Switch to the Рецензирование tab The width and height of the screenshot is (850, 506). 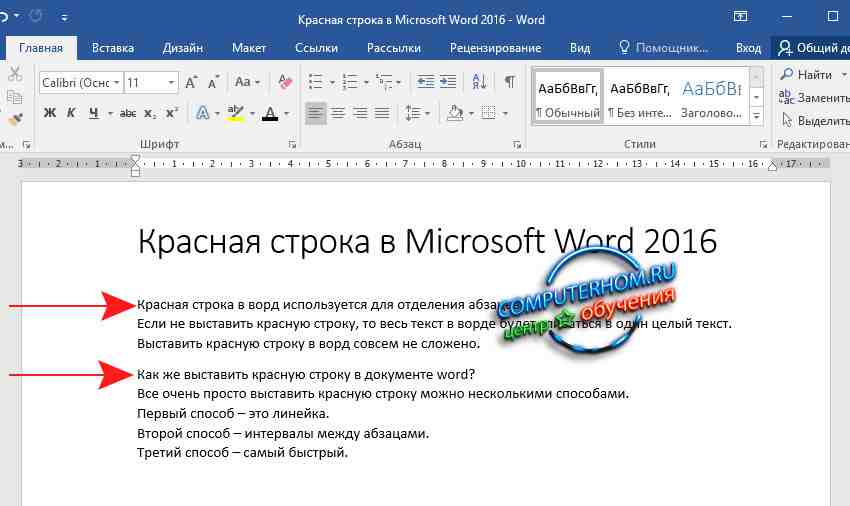495,48
